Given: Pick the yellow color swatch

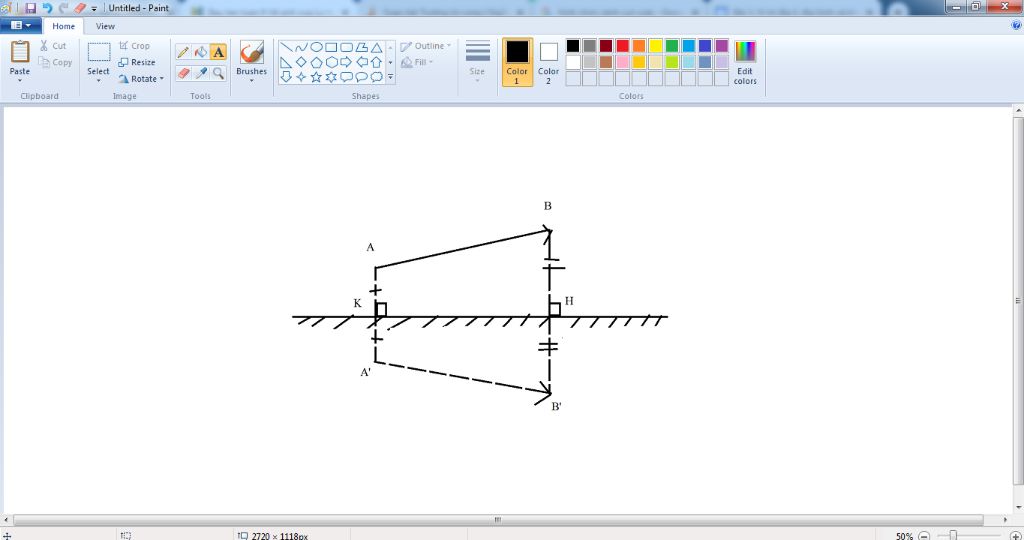Looking at the screenshot, I should 655,46.
